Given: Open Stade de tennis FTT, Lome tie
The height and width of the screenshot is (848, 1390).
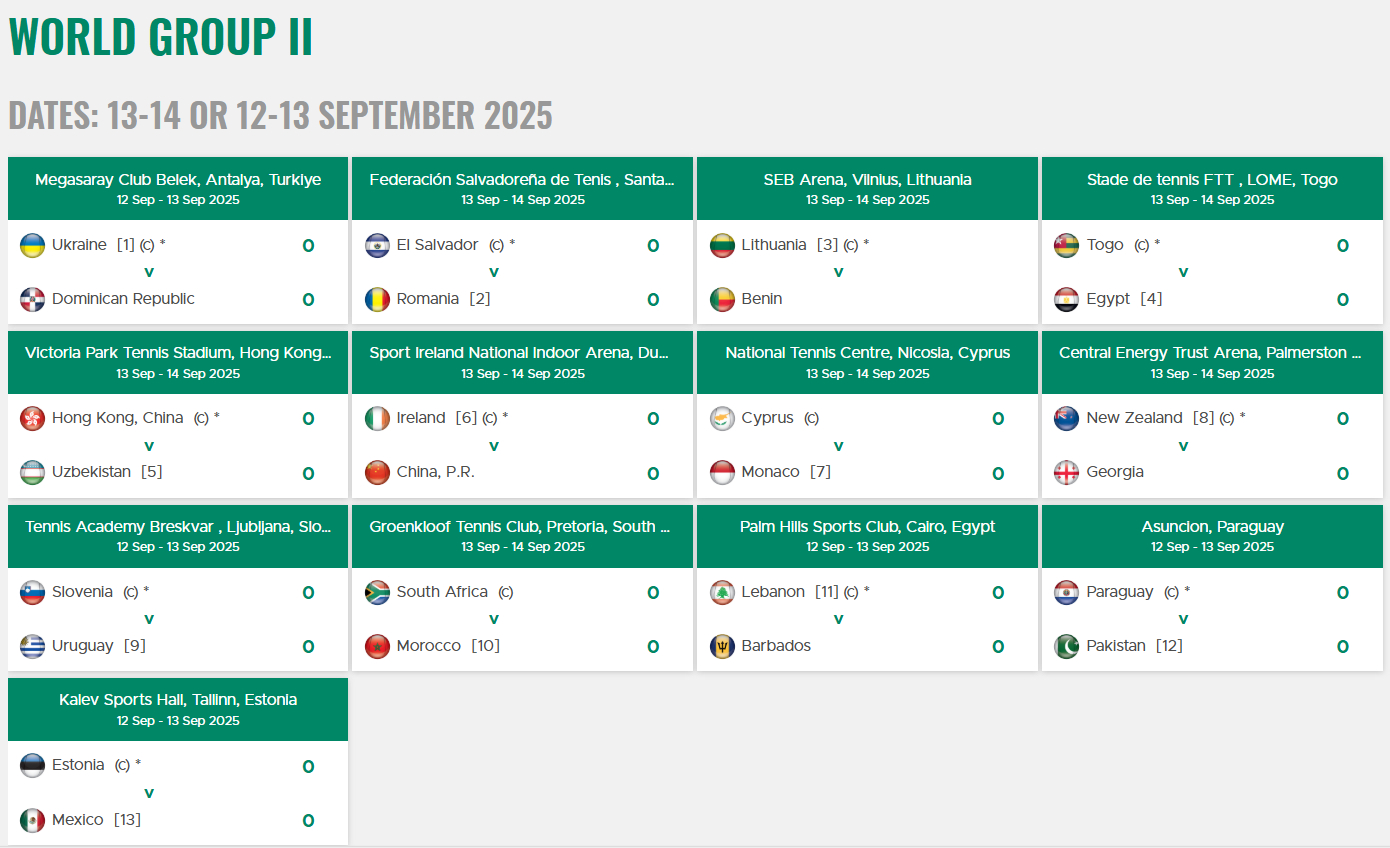Looking at the screenshot, I should (x=1212, y=188).
